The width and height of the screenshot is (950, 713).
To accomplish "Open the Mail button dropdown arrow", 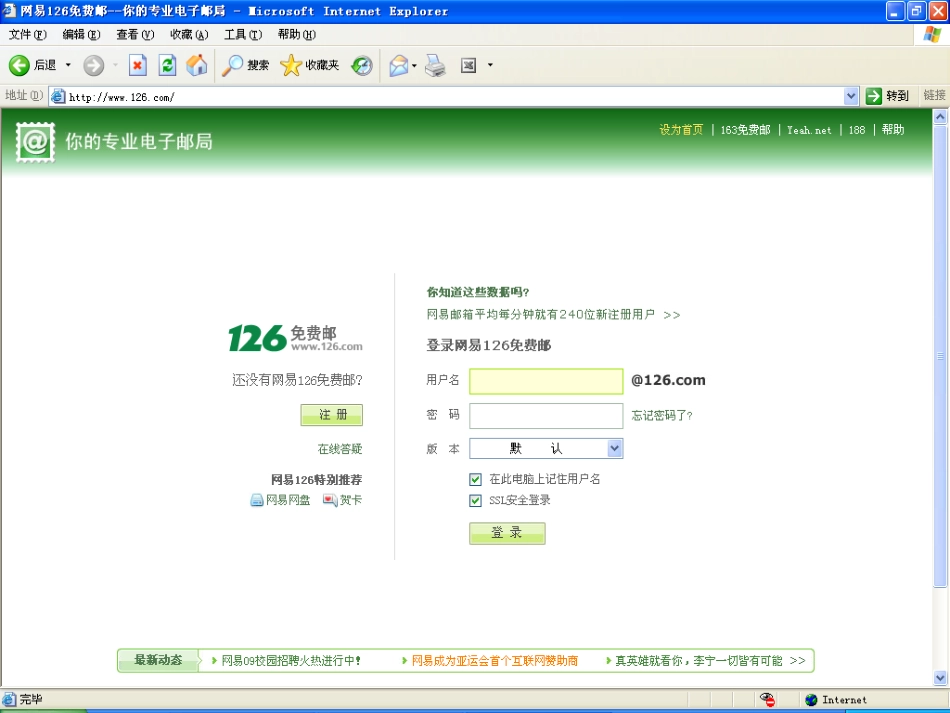I will 414,65.
